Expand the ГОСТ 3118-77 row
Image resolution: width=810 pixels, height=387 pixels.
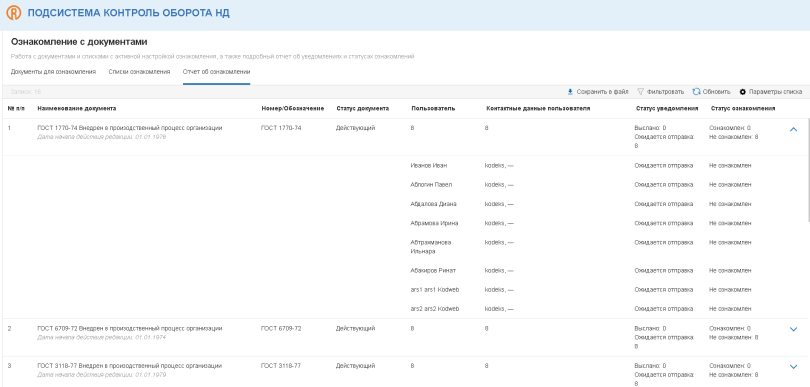793,367
